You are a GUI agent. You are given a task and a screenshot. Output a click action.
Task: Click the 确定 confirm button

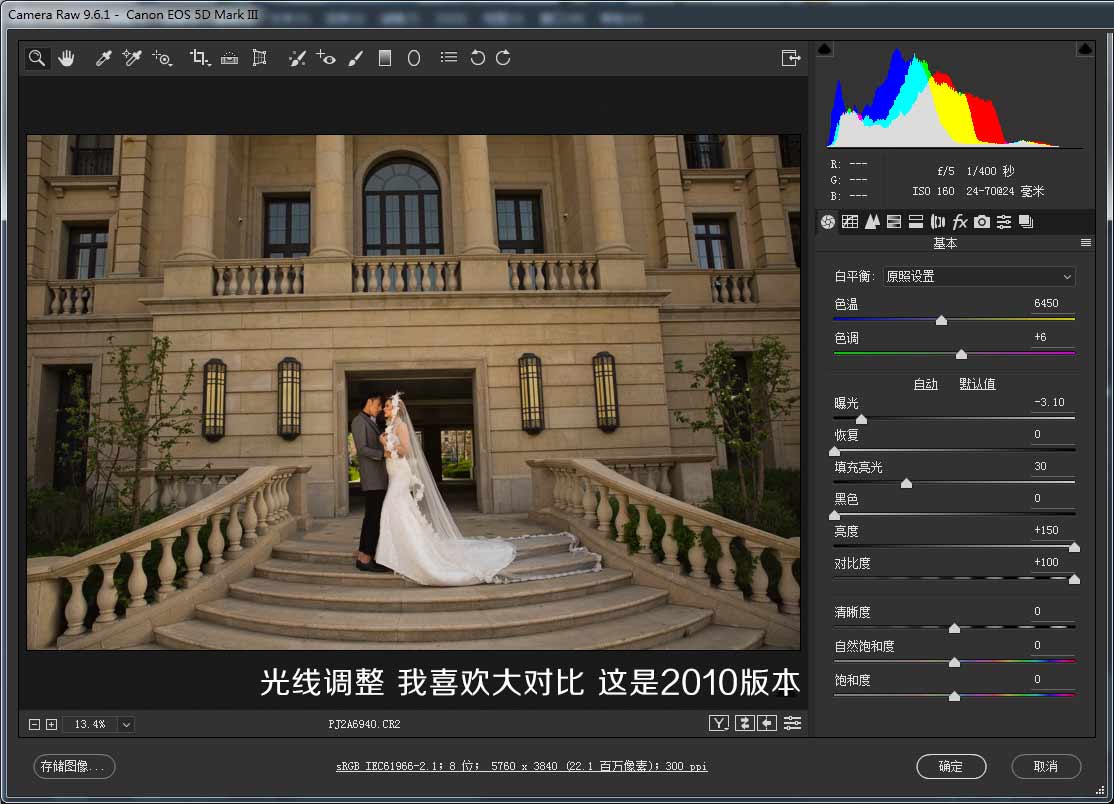click(951, 767)
